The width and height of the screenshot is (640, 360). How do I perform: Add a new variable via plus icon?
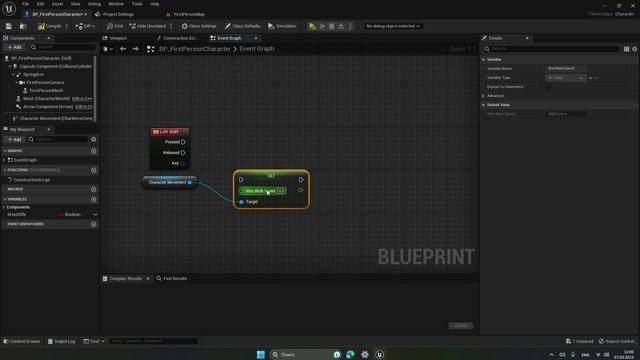pyautogui.click(x=93, y=200)
